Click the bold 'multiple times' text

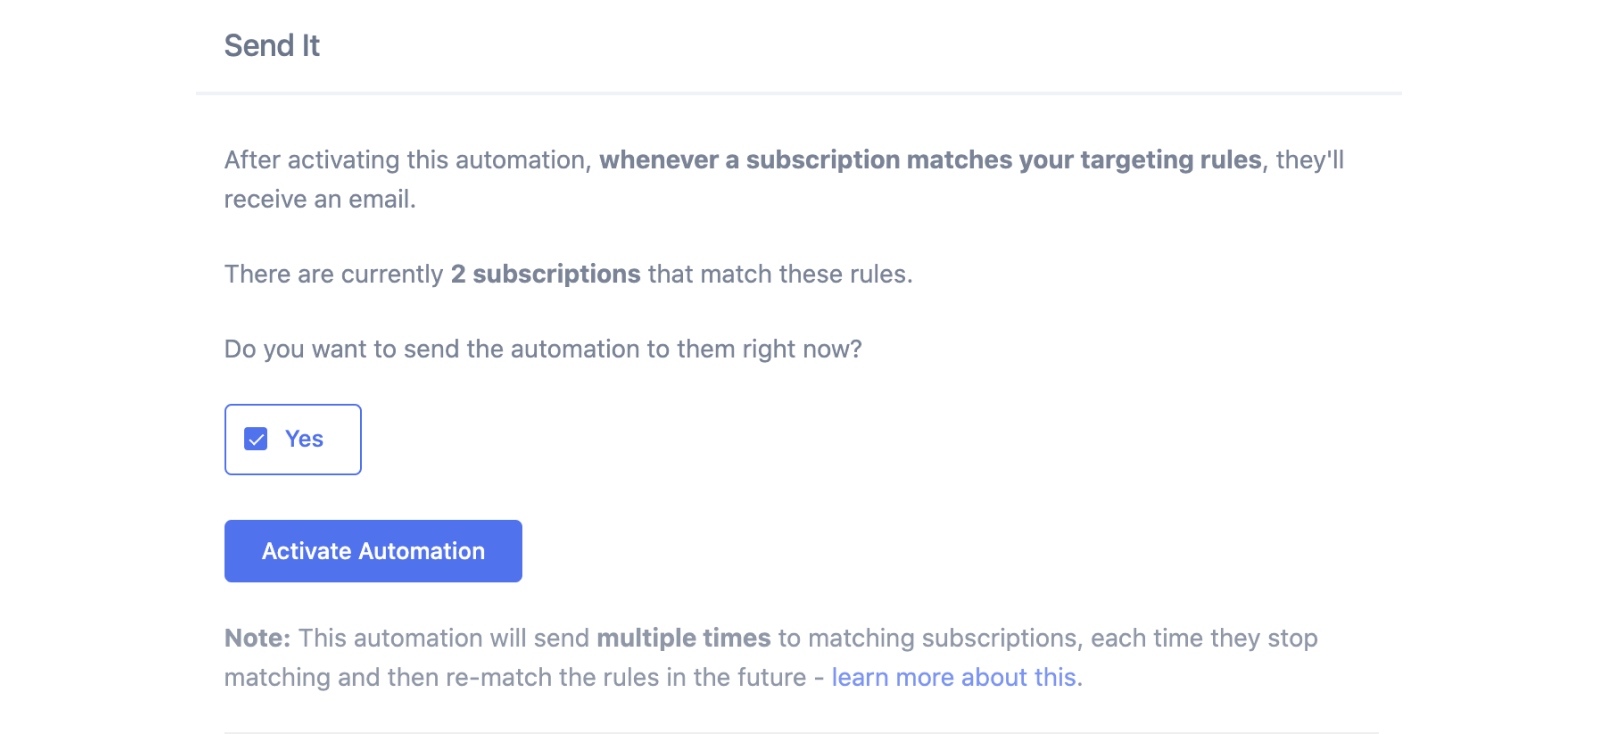683,638
